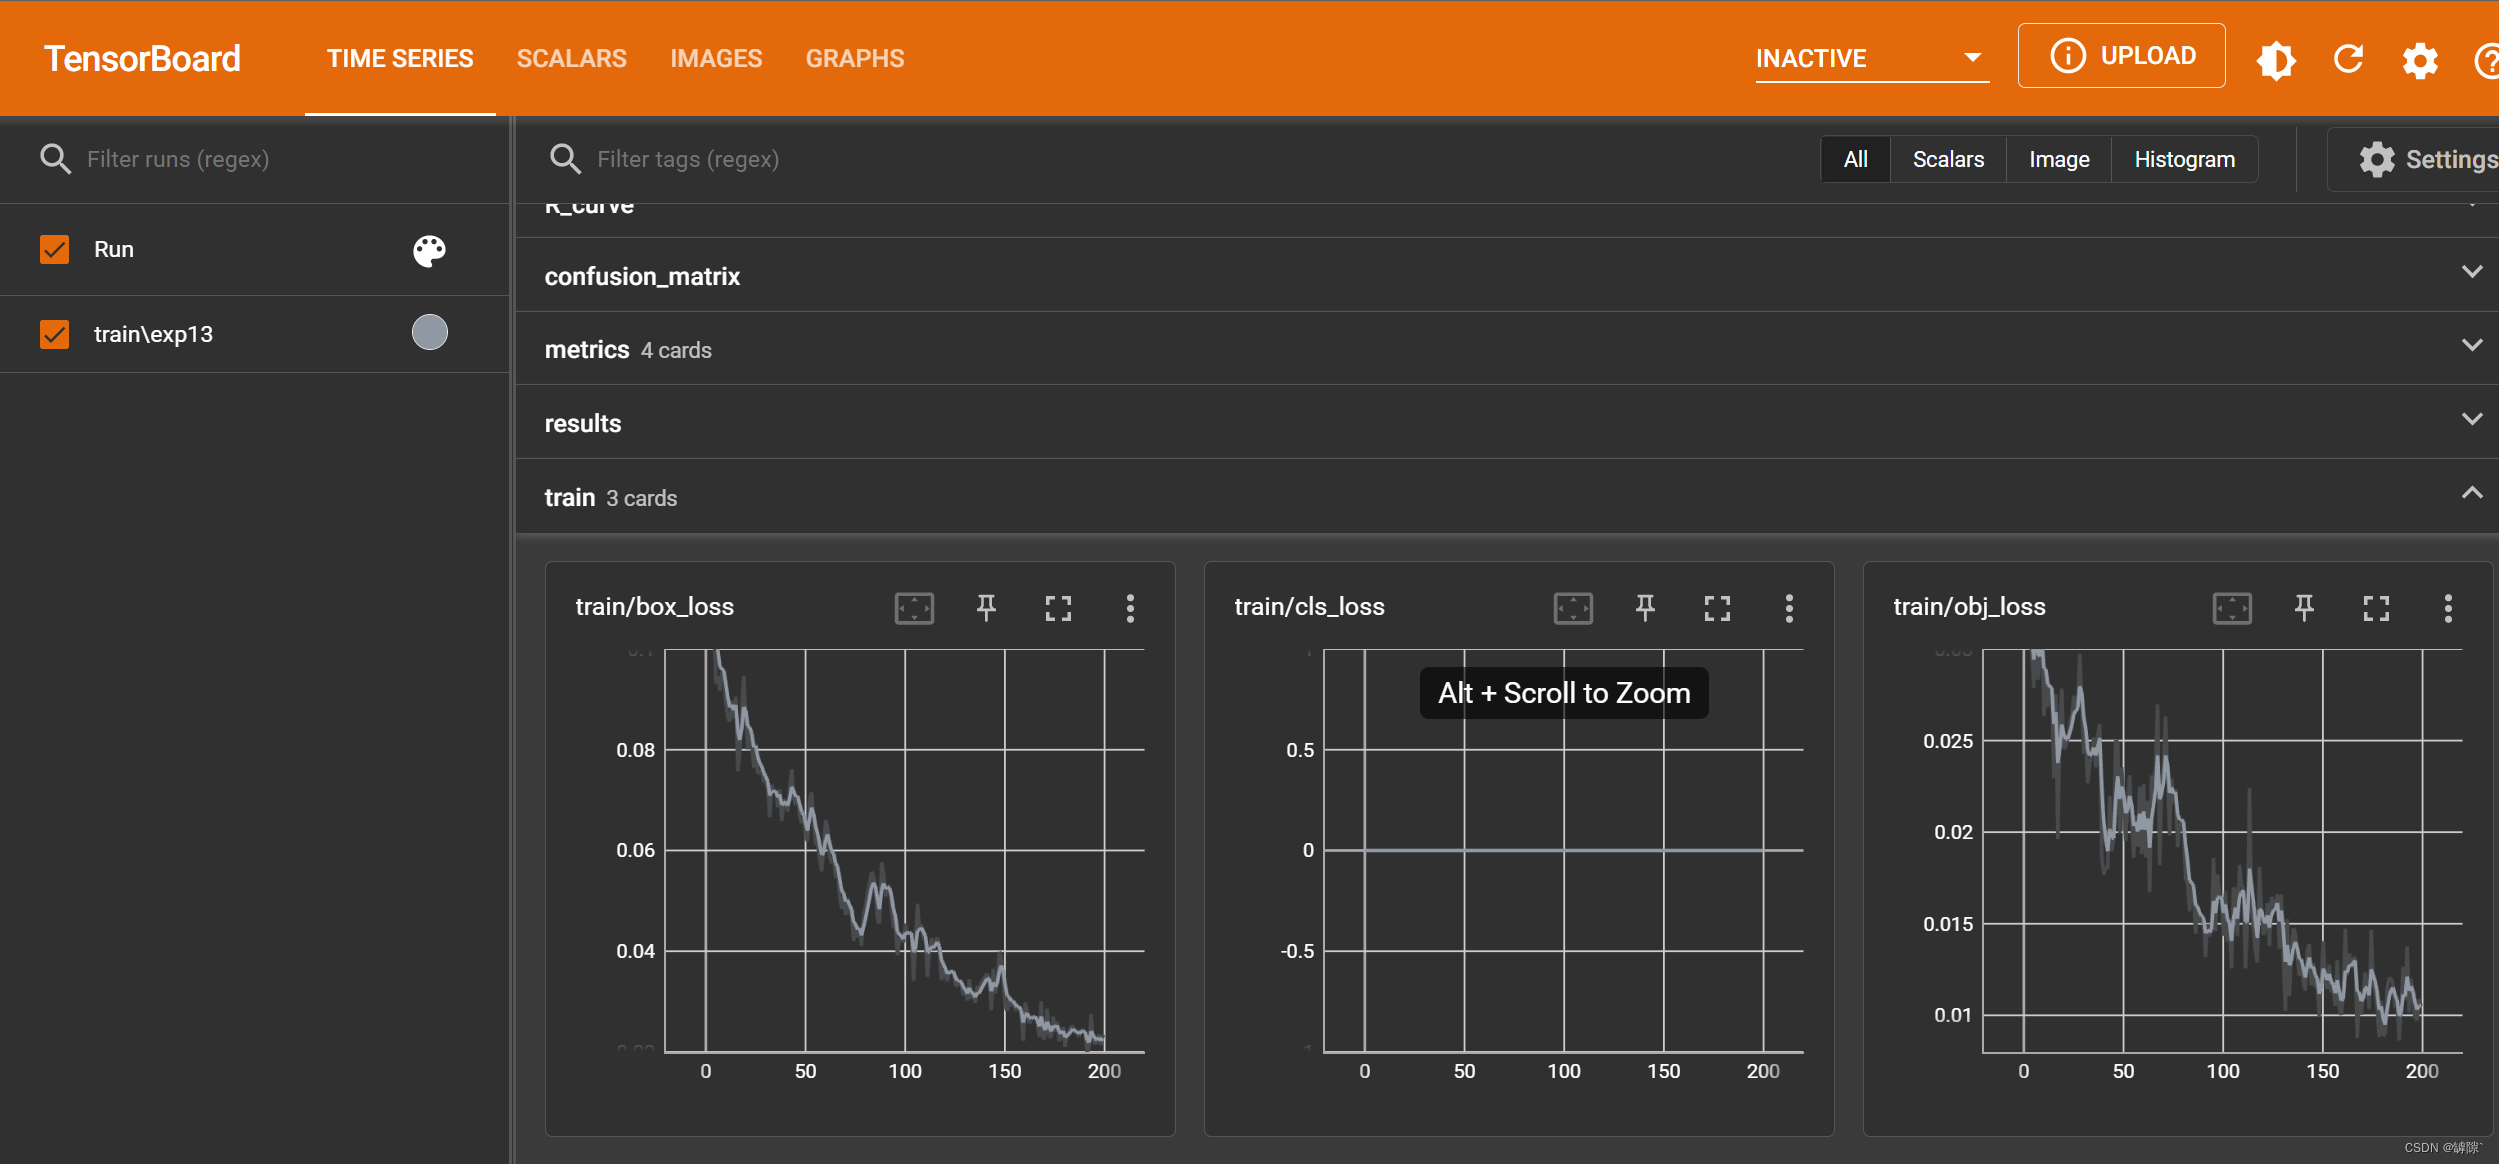The height and width of the screenshot is (1164, 2499).
Task: Click the run color palette icon
Action: [430, 250]
